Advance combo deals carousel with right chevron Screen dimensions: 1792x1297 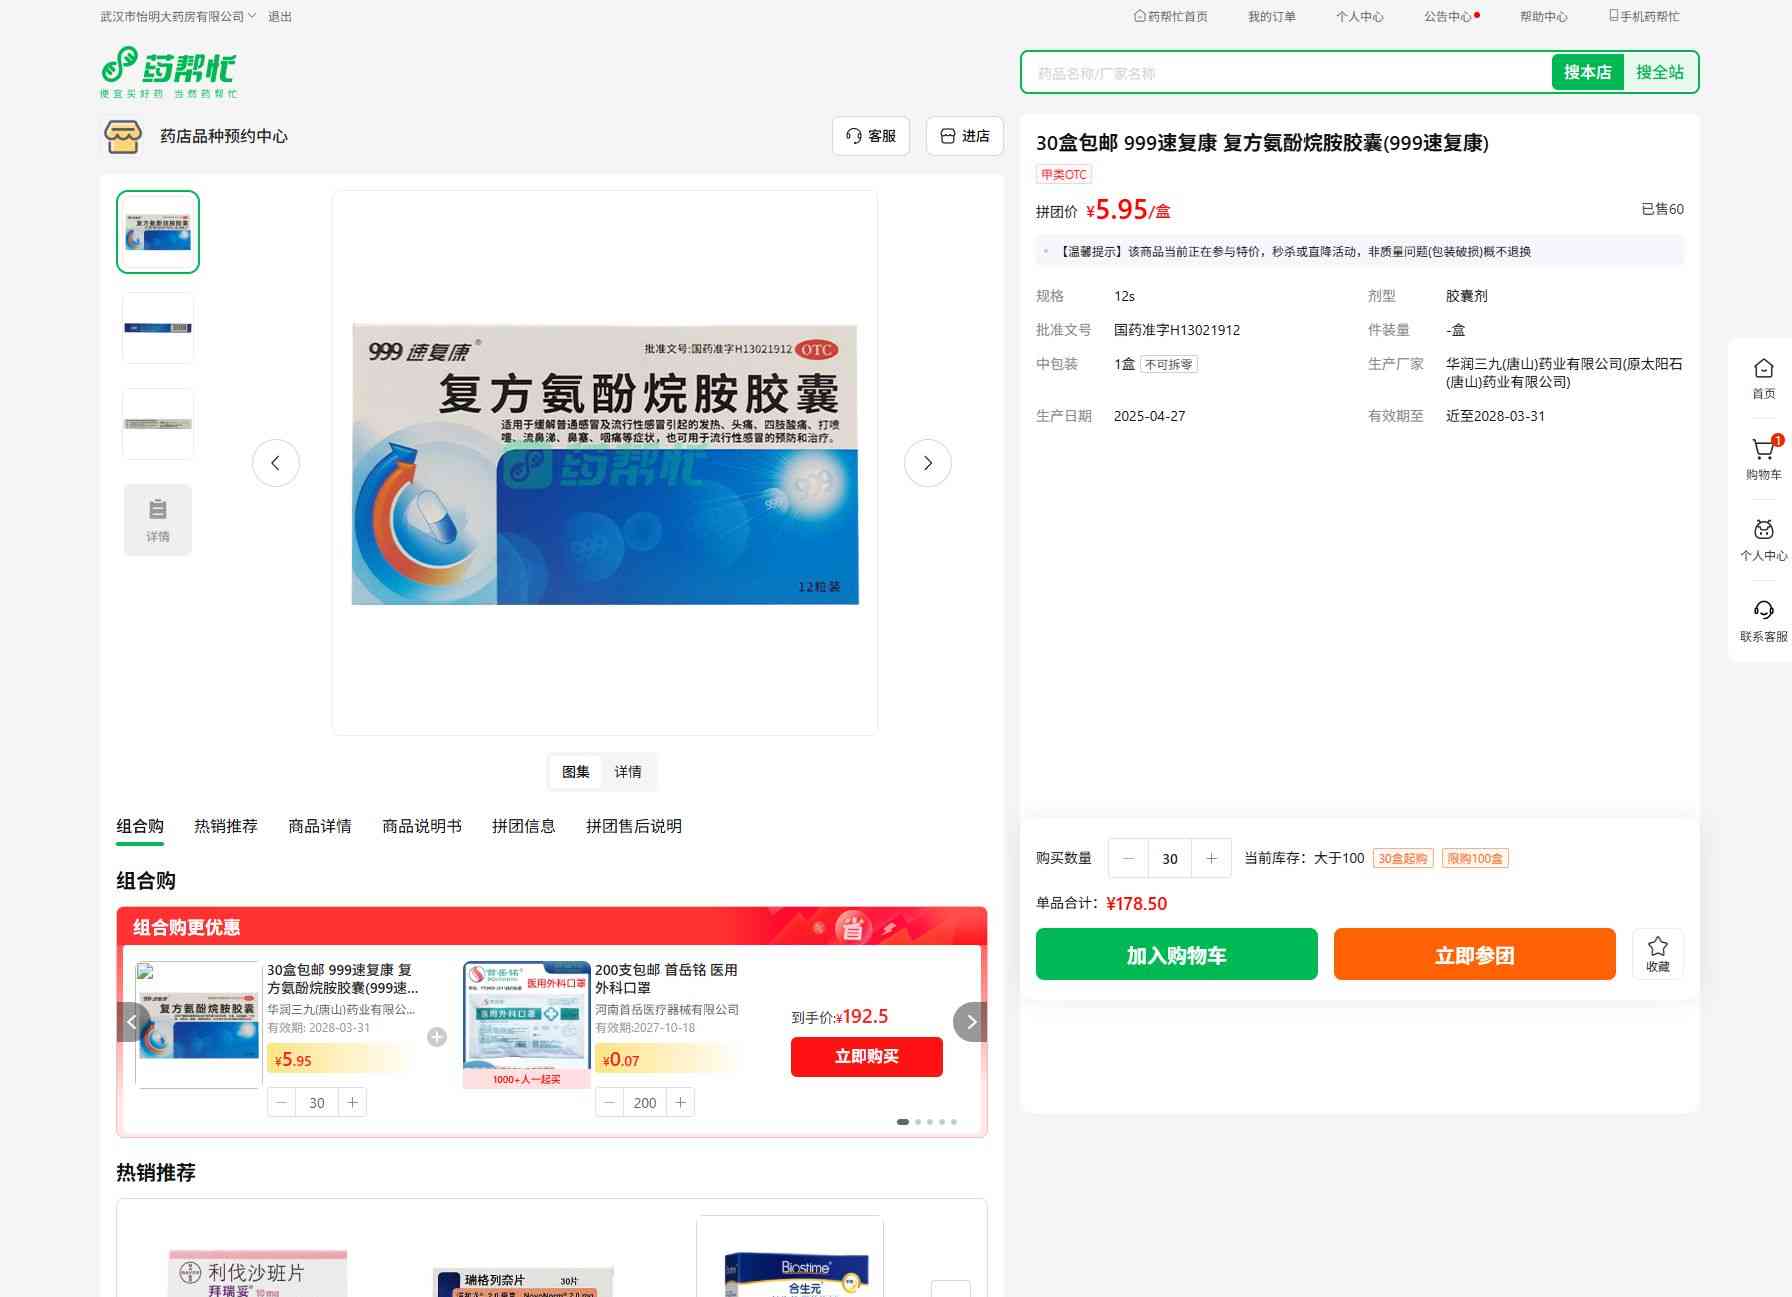pos(970,1022)
